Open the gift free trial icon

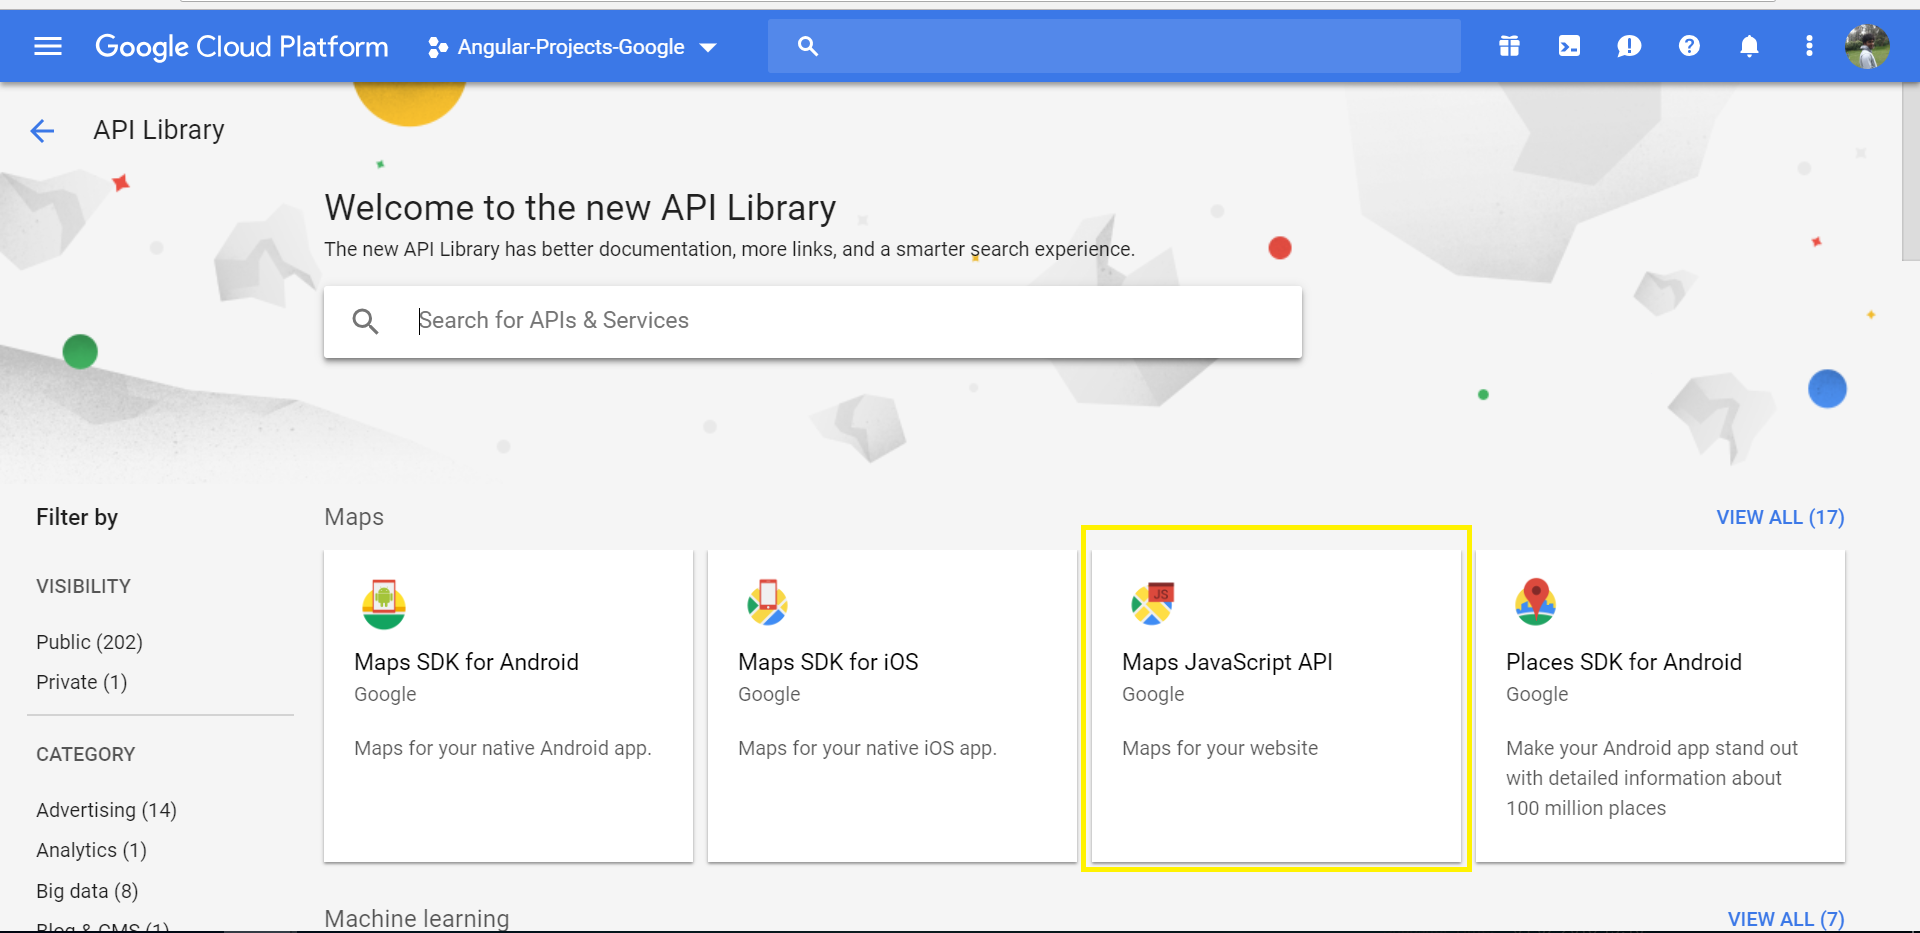pos(1509,46)
